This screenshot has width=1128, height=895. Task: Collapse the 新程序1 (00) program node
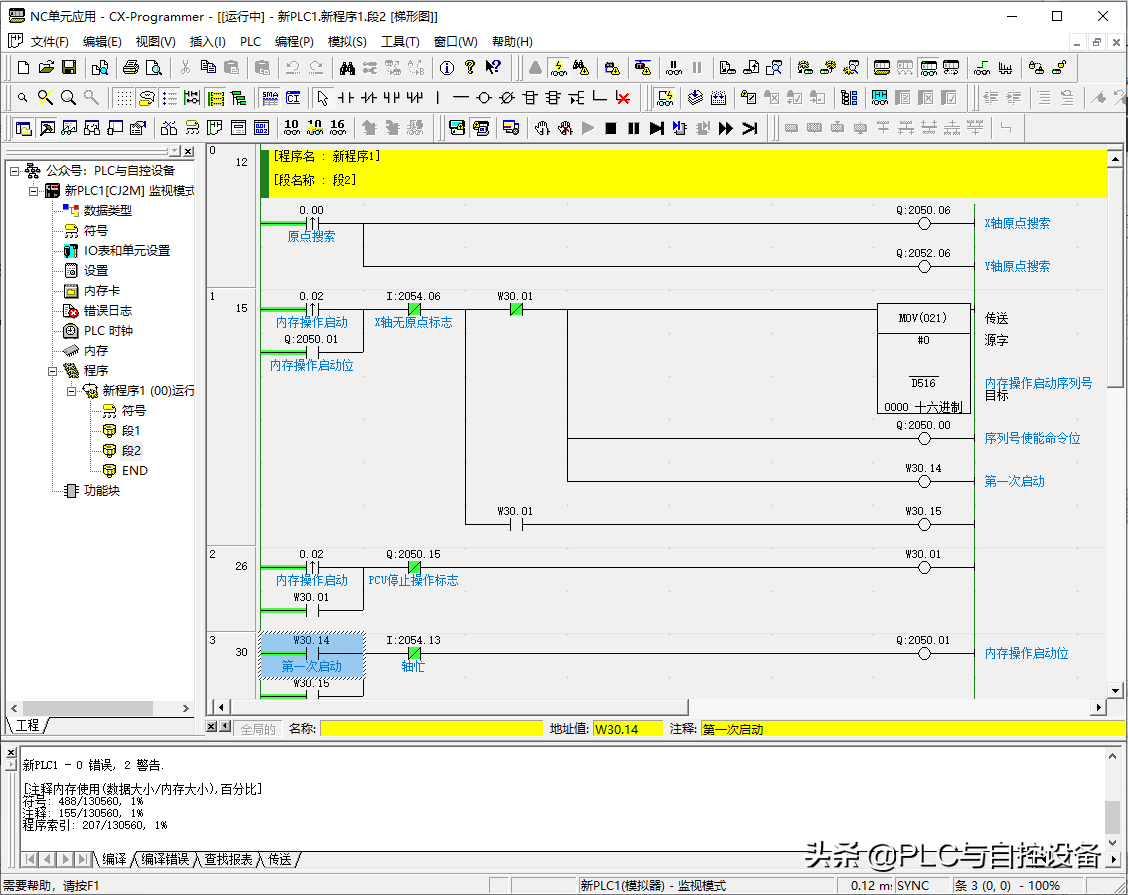point(72,391)
